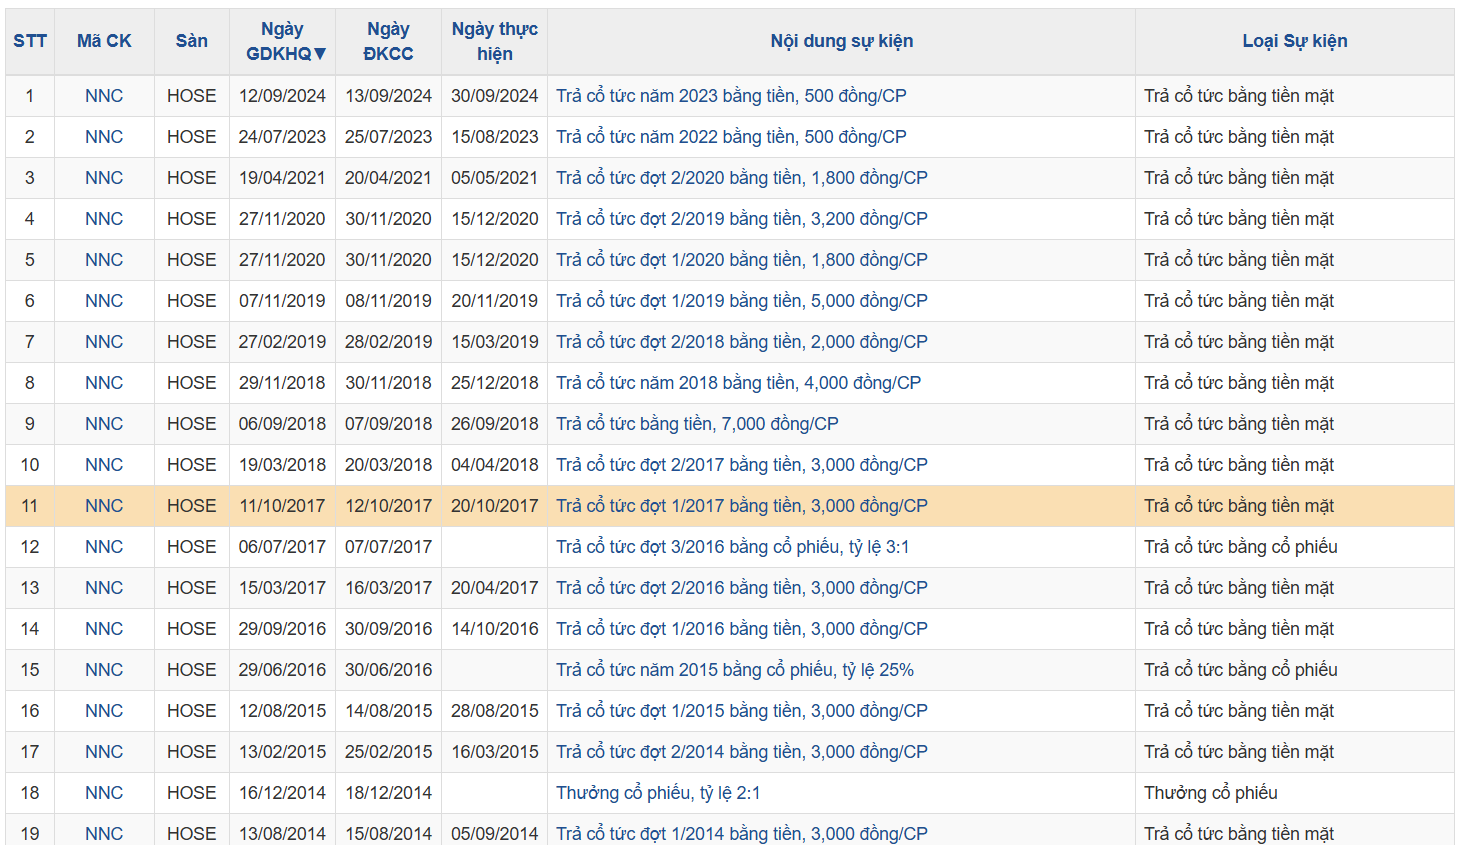Open dividend đợt 2/2019 3,200 đồng/CP link
Screen dimensions: 1457x845
click(741, 219)
